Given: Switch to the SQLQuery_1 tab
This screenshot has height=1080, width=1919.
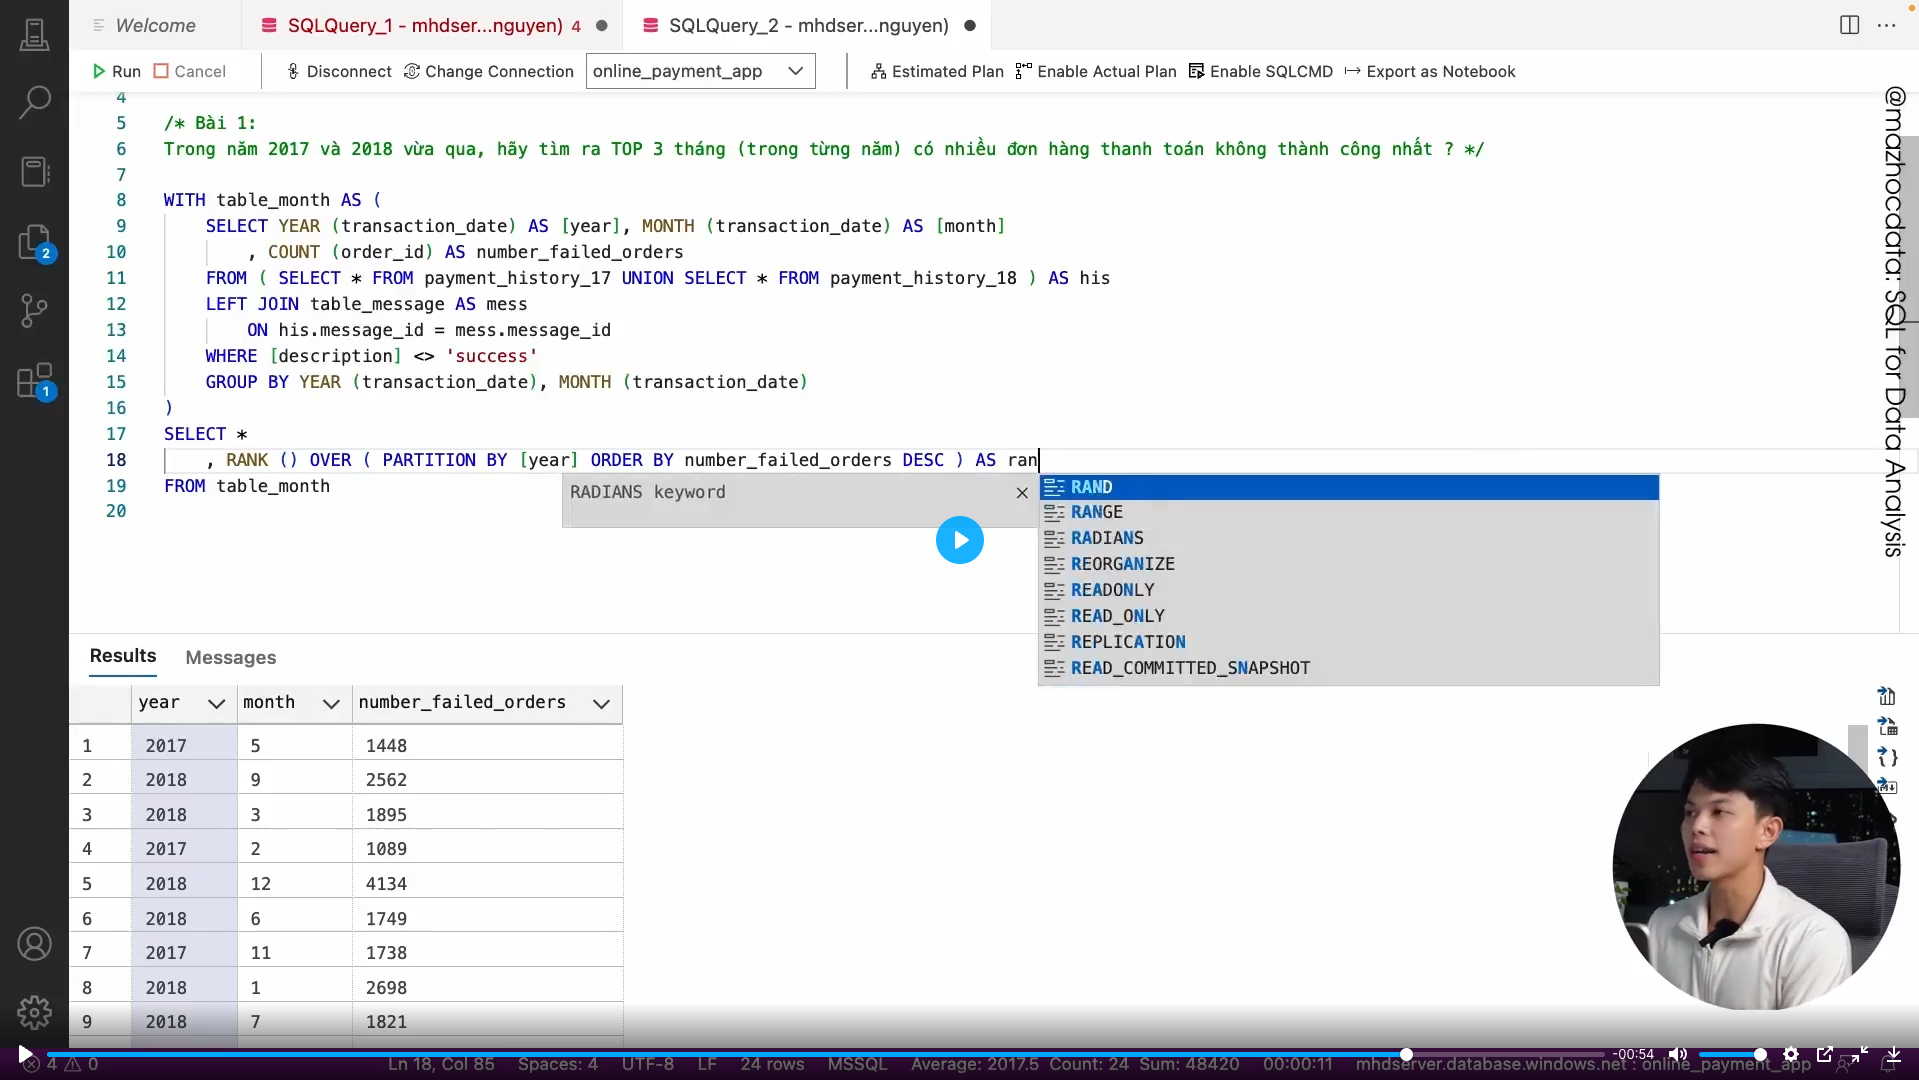Looking at the screenshot, I should 424,25.
